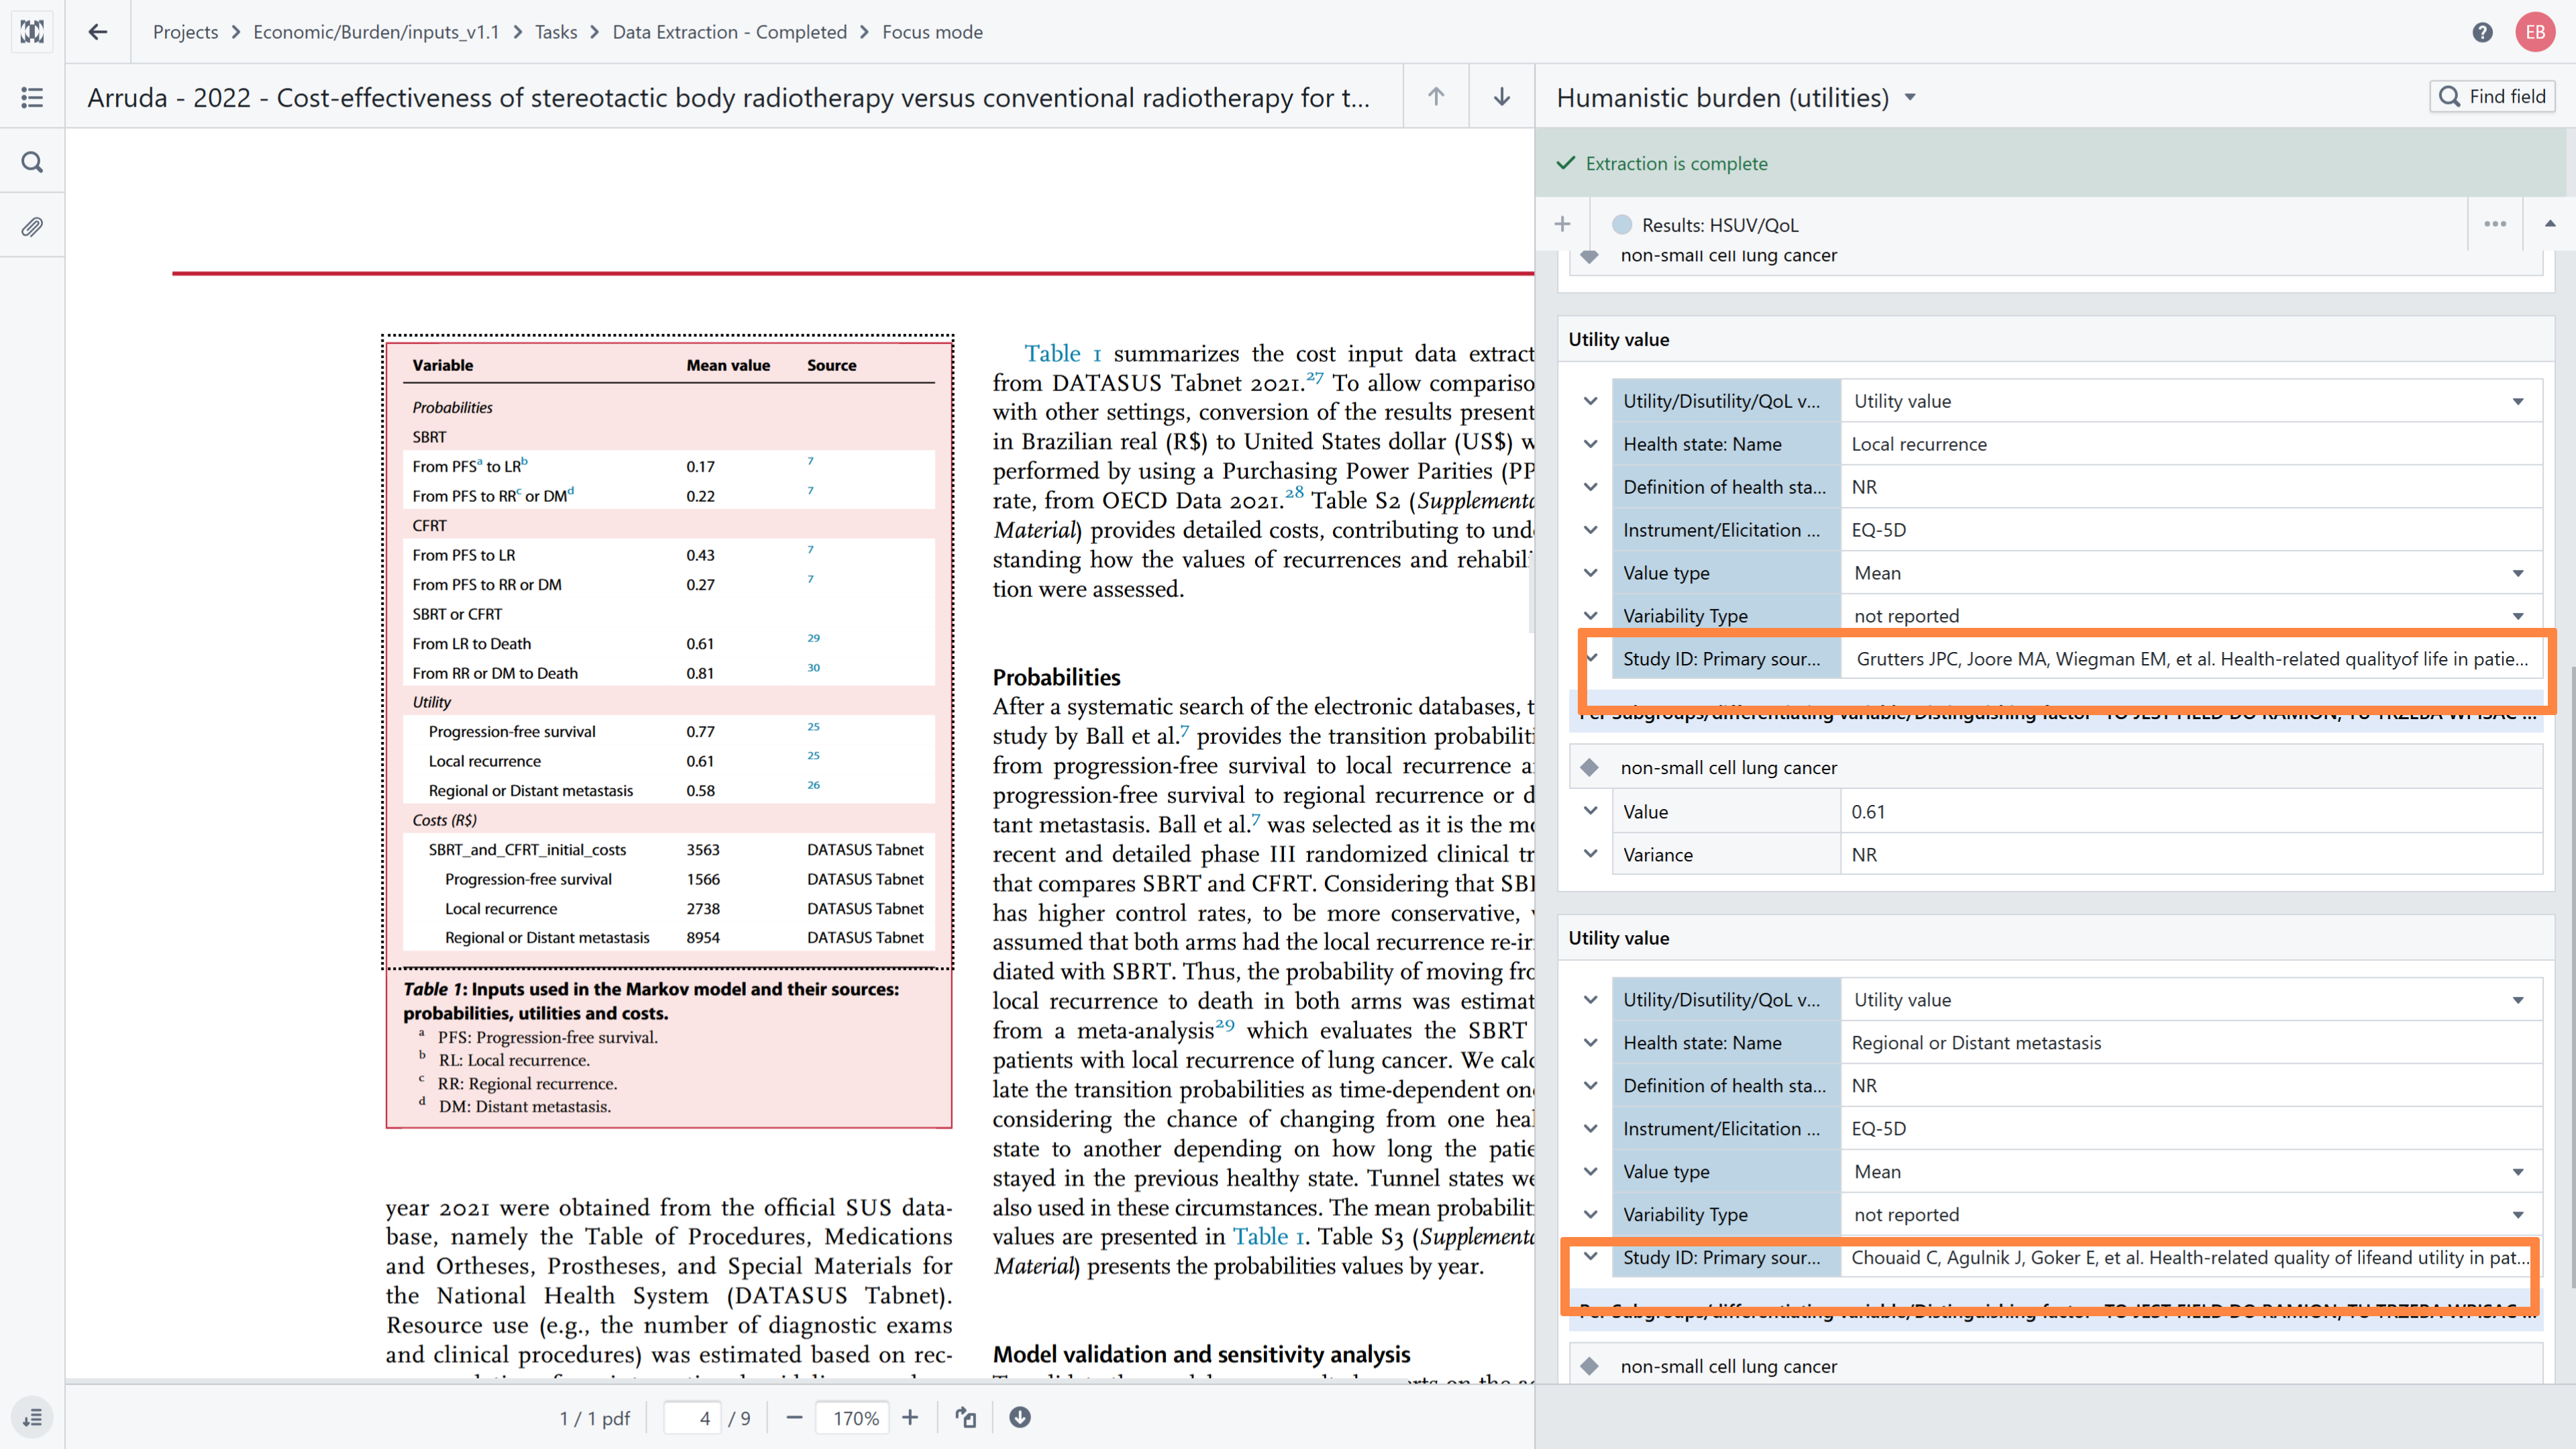Expand chevron next to Value 0.61
The width and height of the screenshot is (2576, 1449).
click(1590, 811)
